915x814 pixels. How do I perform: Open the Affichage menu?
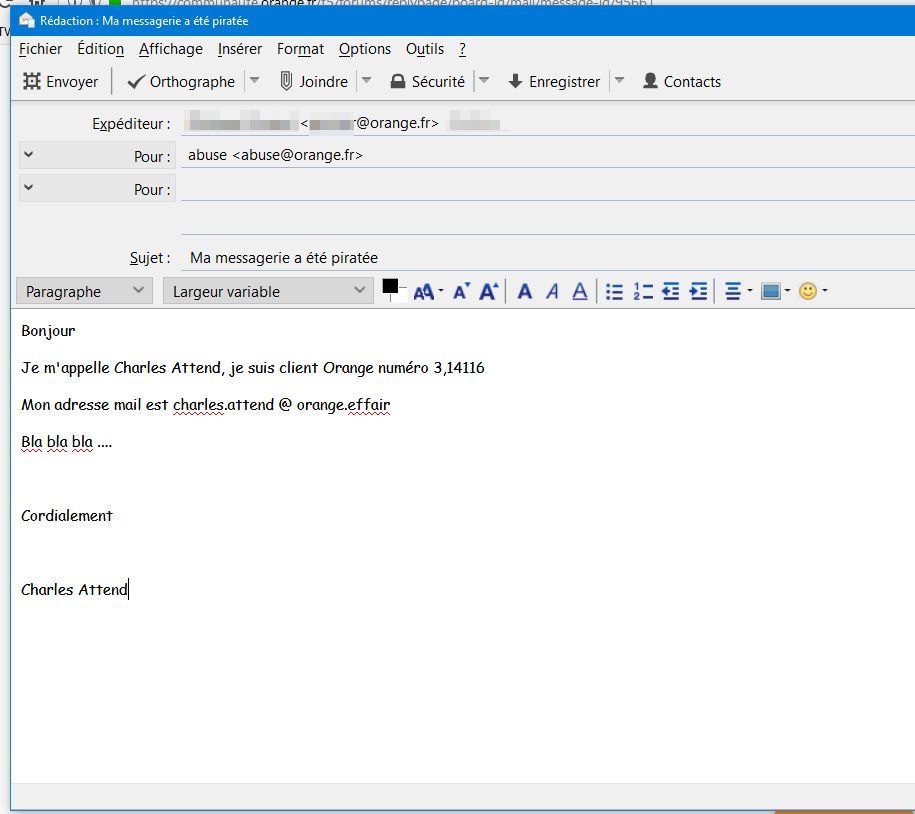click(x=171, y=49)
